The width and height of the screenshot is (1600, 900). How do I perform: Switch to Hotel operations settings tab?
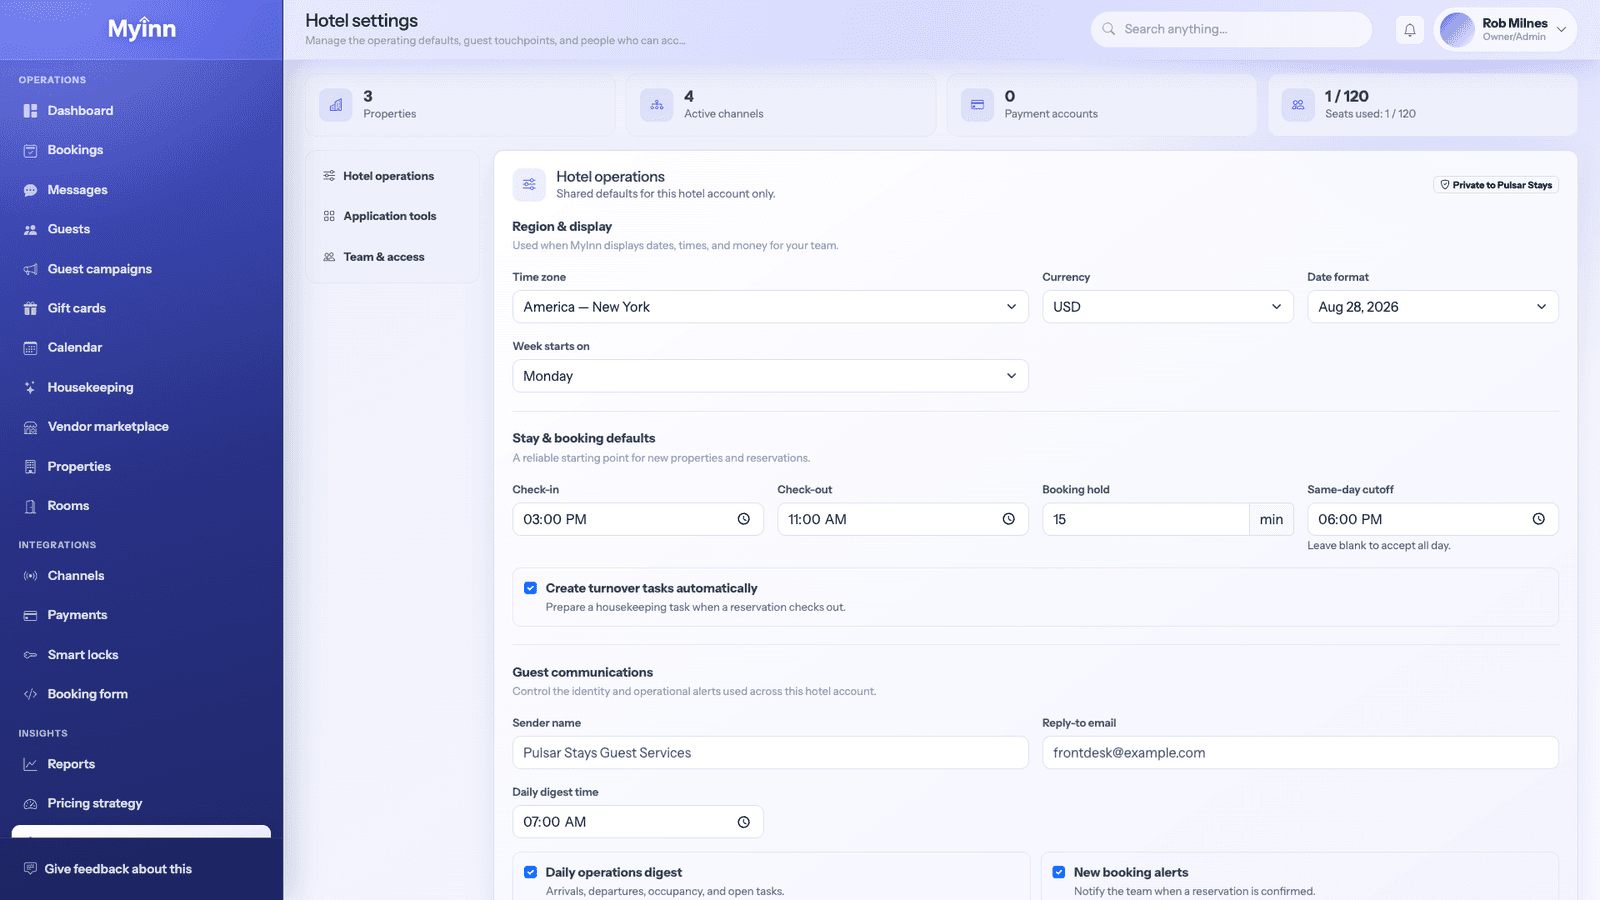(391, 176)
